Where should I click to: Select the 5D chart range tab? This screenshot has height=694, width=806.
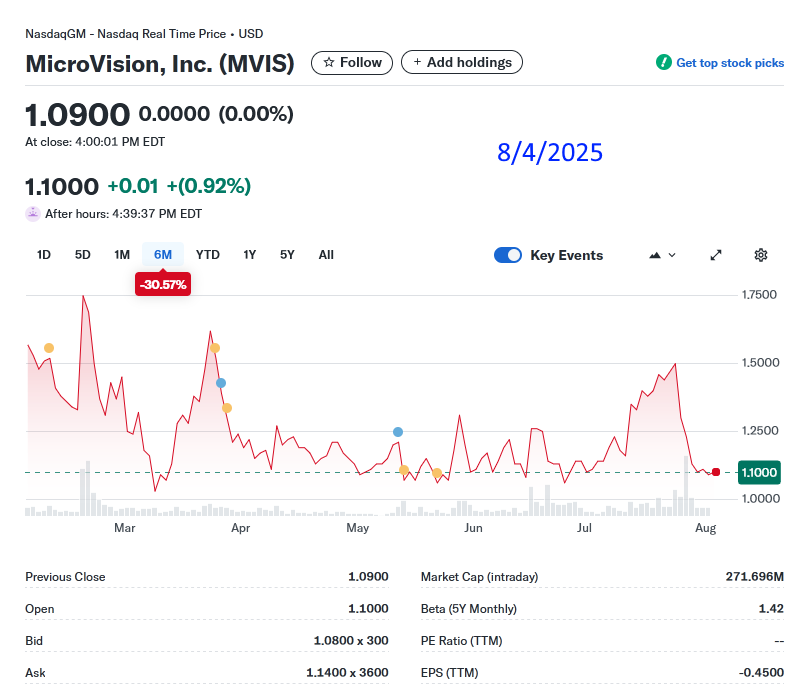tap(82, 254)
